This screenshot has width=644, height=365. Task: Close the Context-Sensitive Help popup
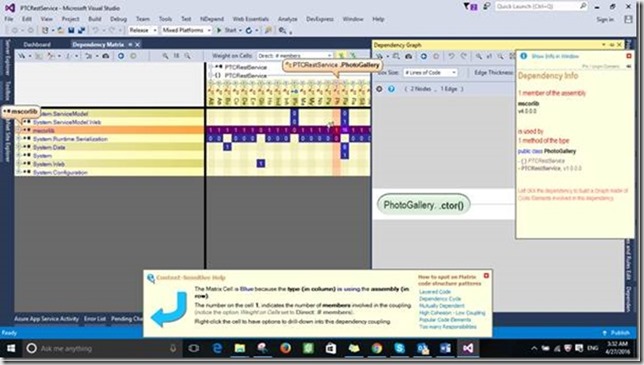pos(486,275)
